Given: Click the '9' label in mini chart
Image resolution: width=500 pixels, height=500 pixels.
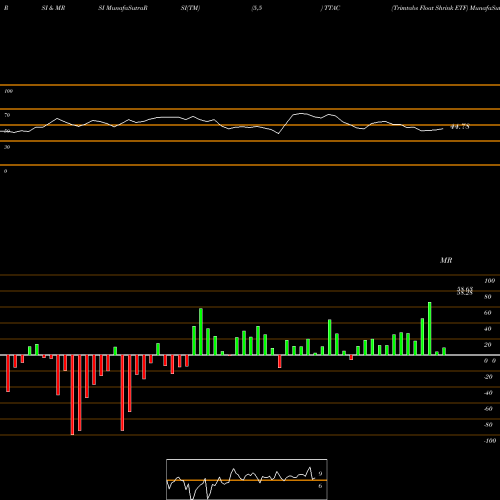Looking at the screenshot, I should 320,474.
